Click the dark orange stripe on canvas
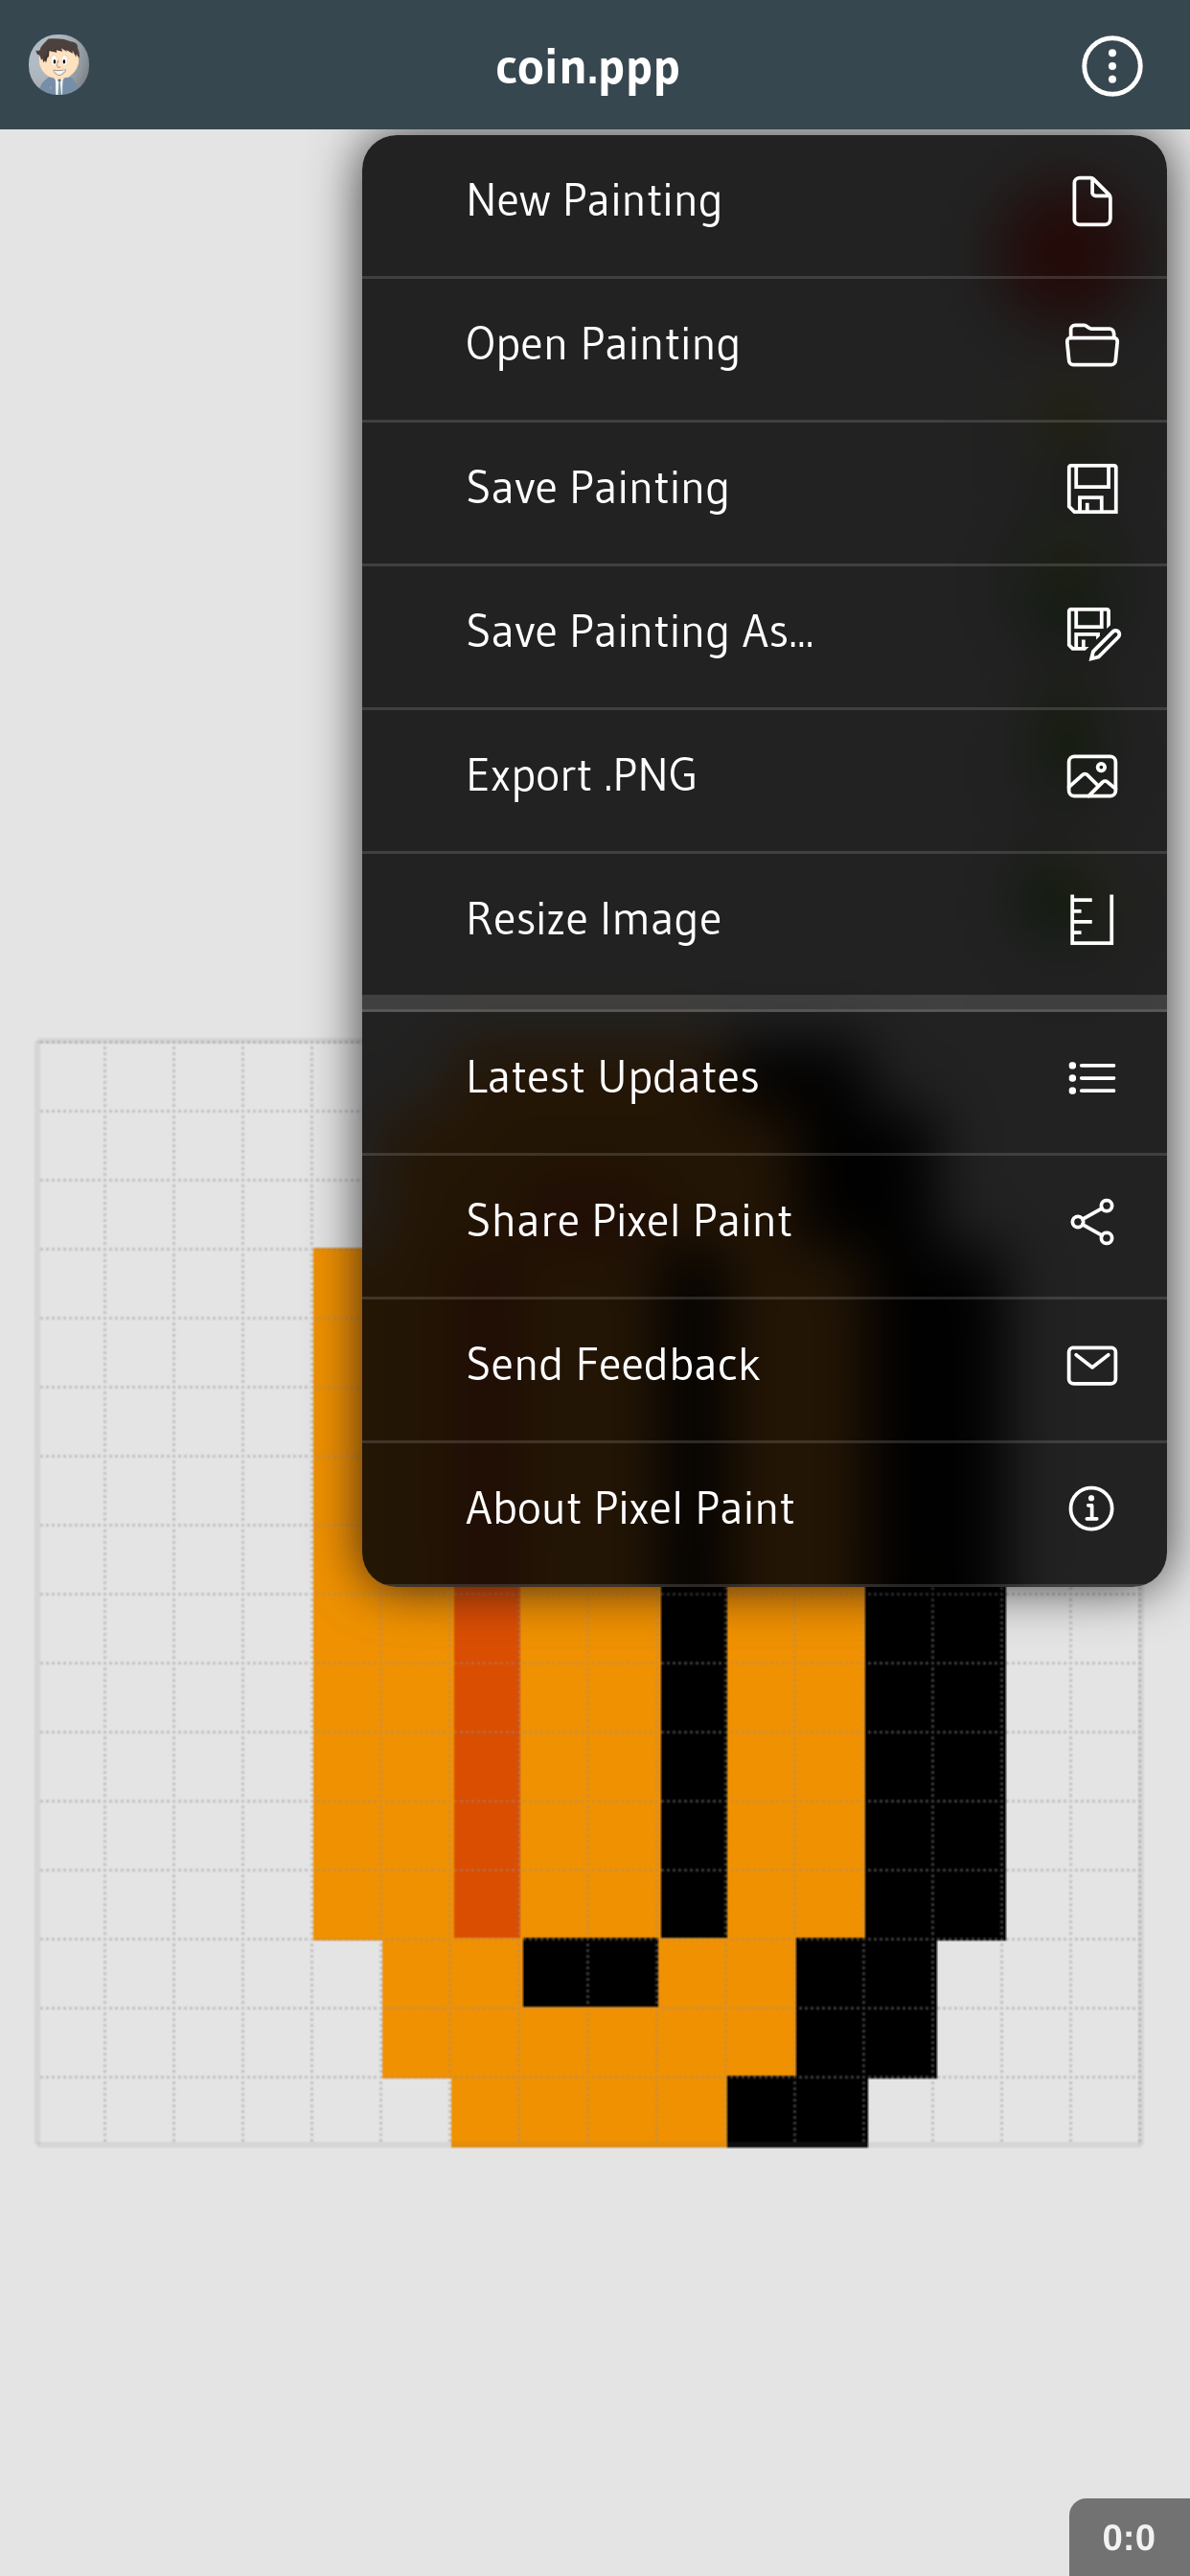Image resolution: width=1190 pixels, height=2576 pixels. coord(487,1760)
